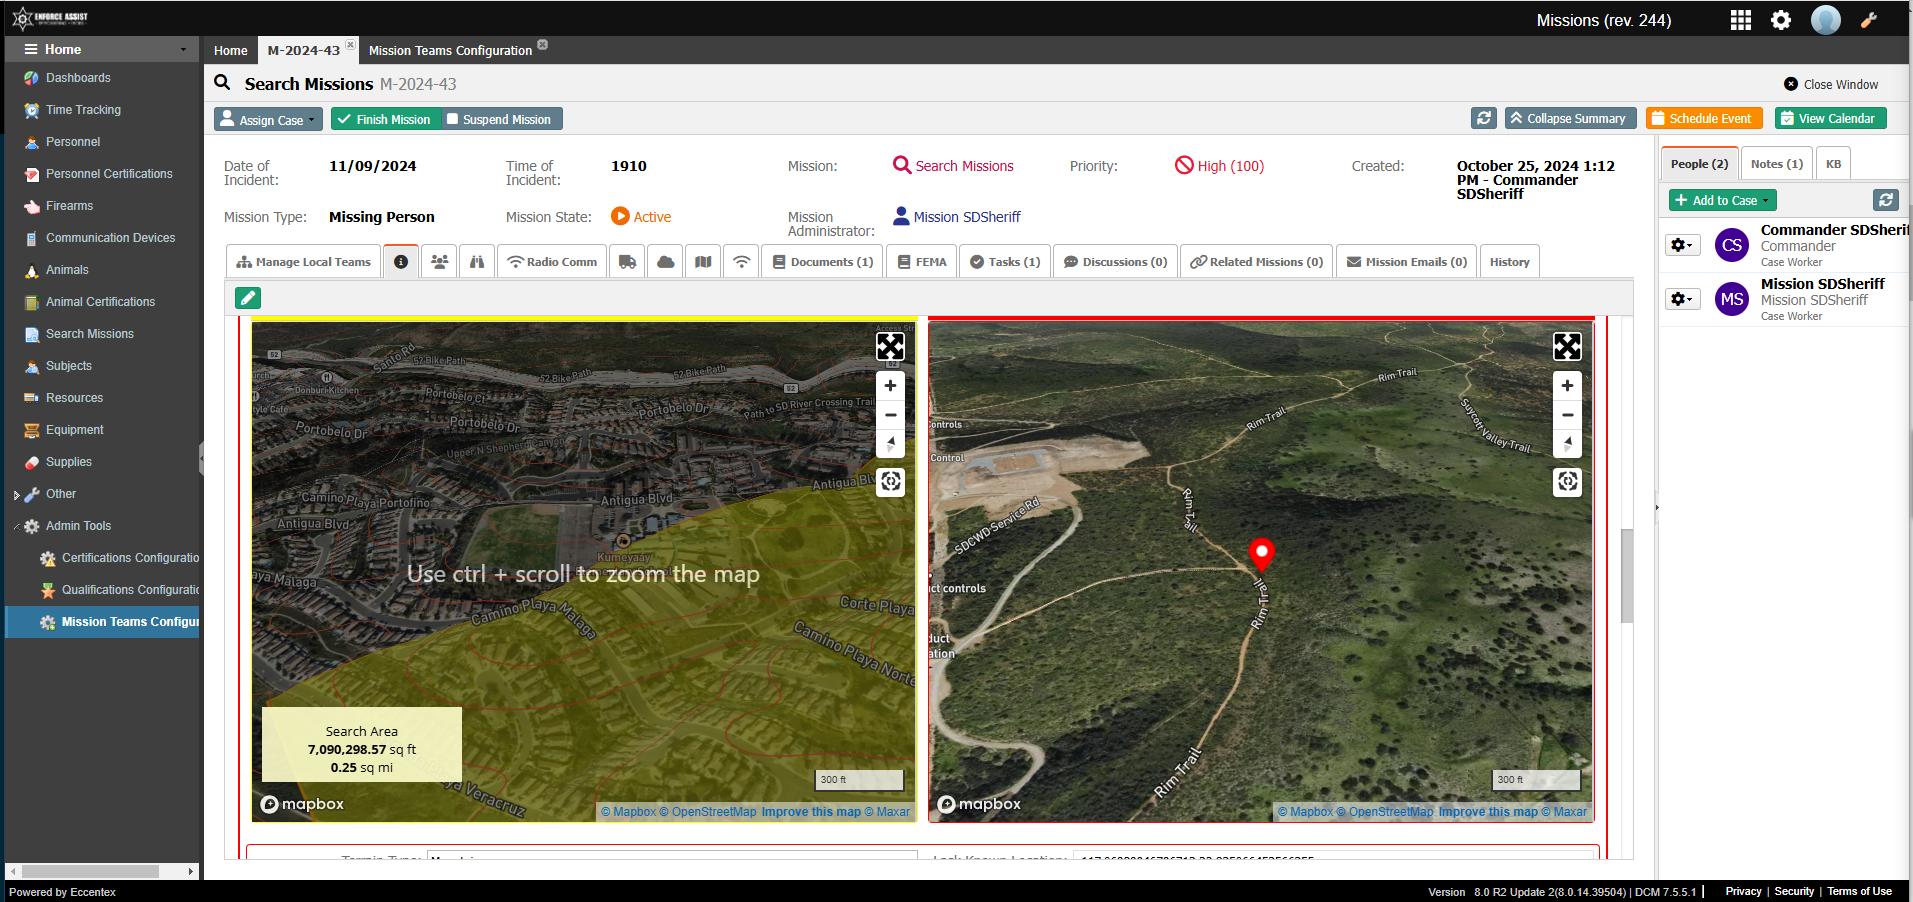1913x902 pixels.
Task: Click the Suspend Mission button
Action: point(501,119)
